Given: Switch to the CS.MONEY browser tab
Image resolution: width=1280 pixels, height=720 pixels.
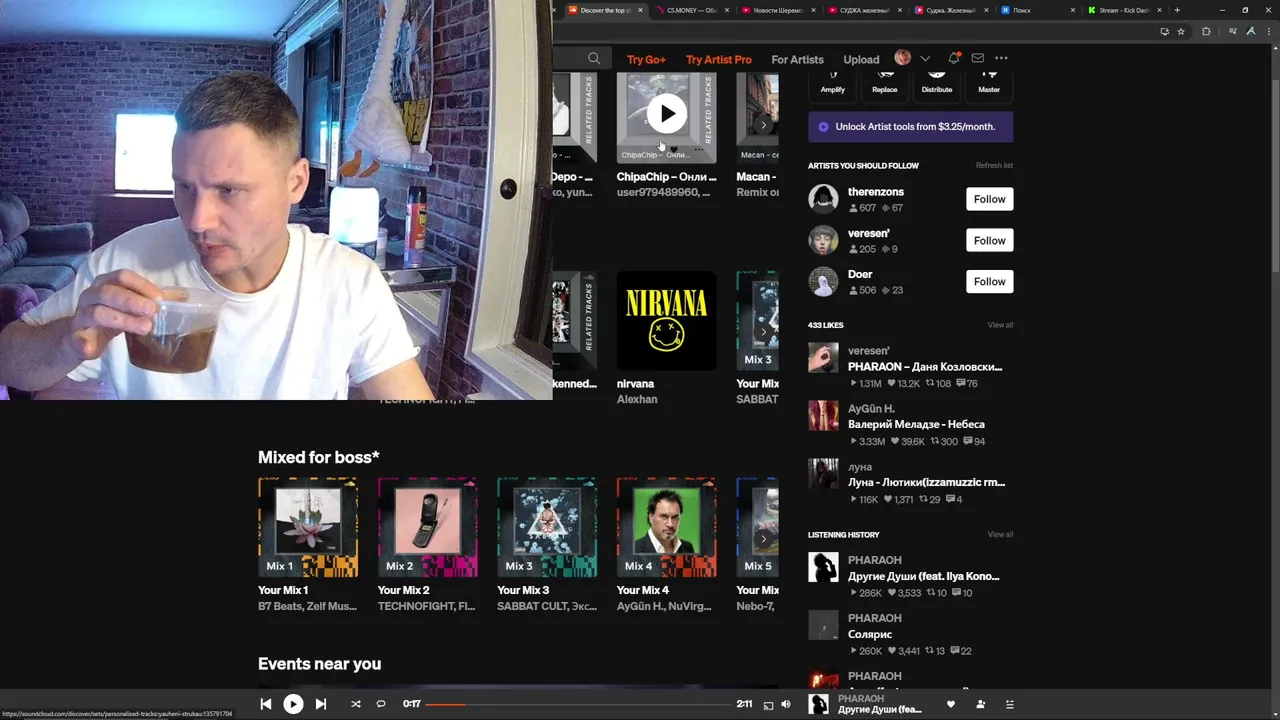Looking at the screenshot, I should [x=693, y=10].
